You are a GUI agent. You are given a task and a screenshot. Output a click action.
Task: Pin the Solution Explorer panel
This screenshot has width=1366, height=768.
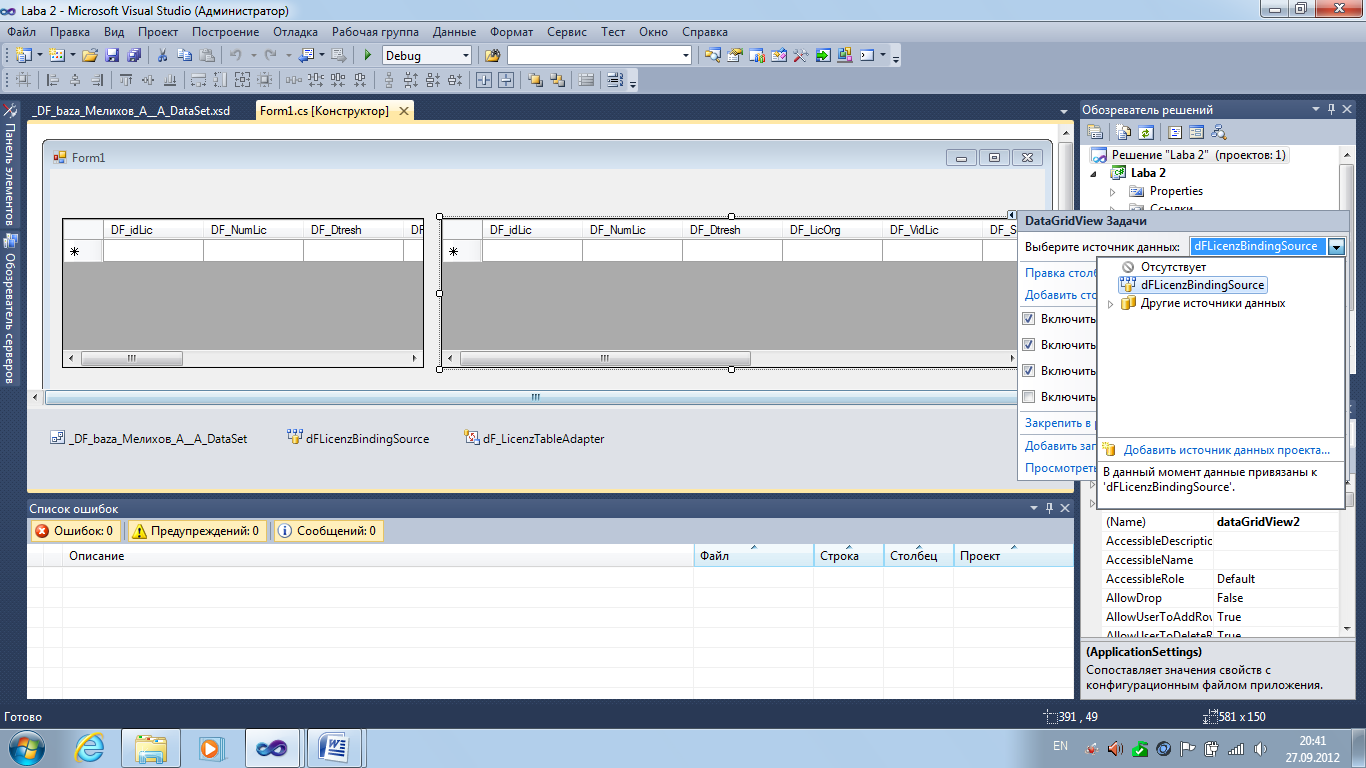tap(1330, 110)
